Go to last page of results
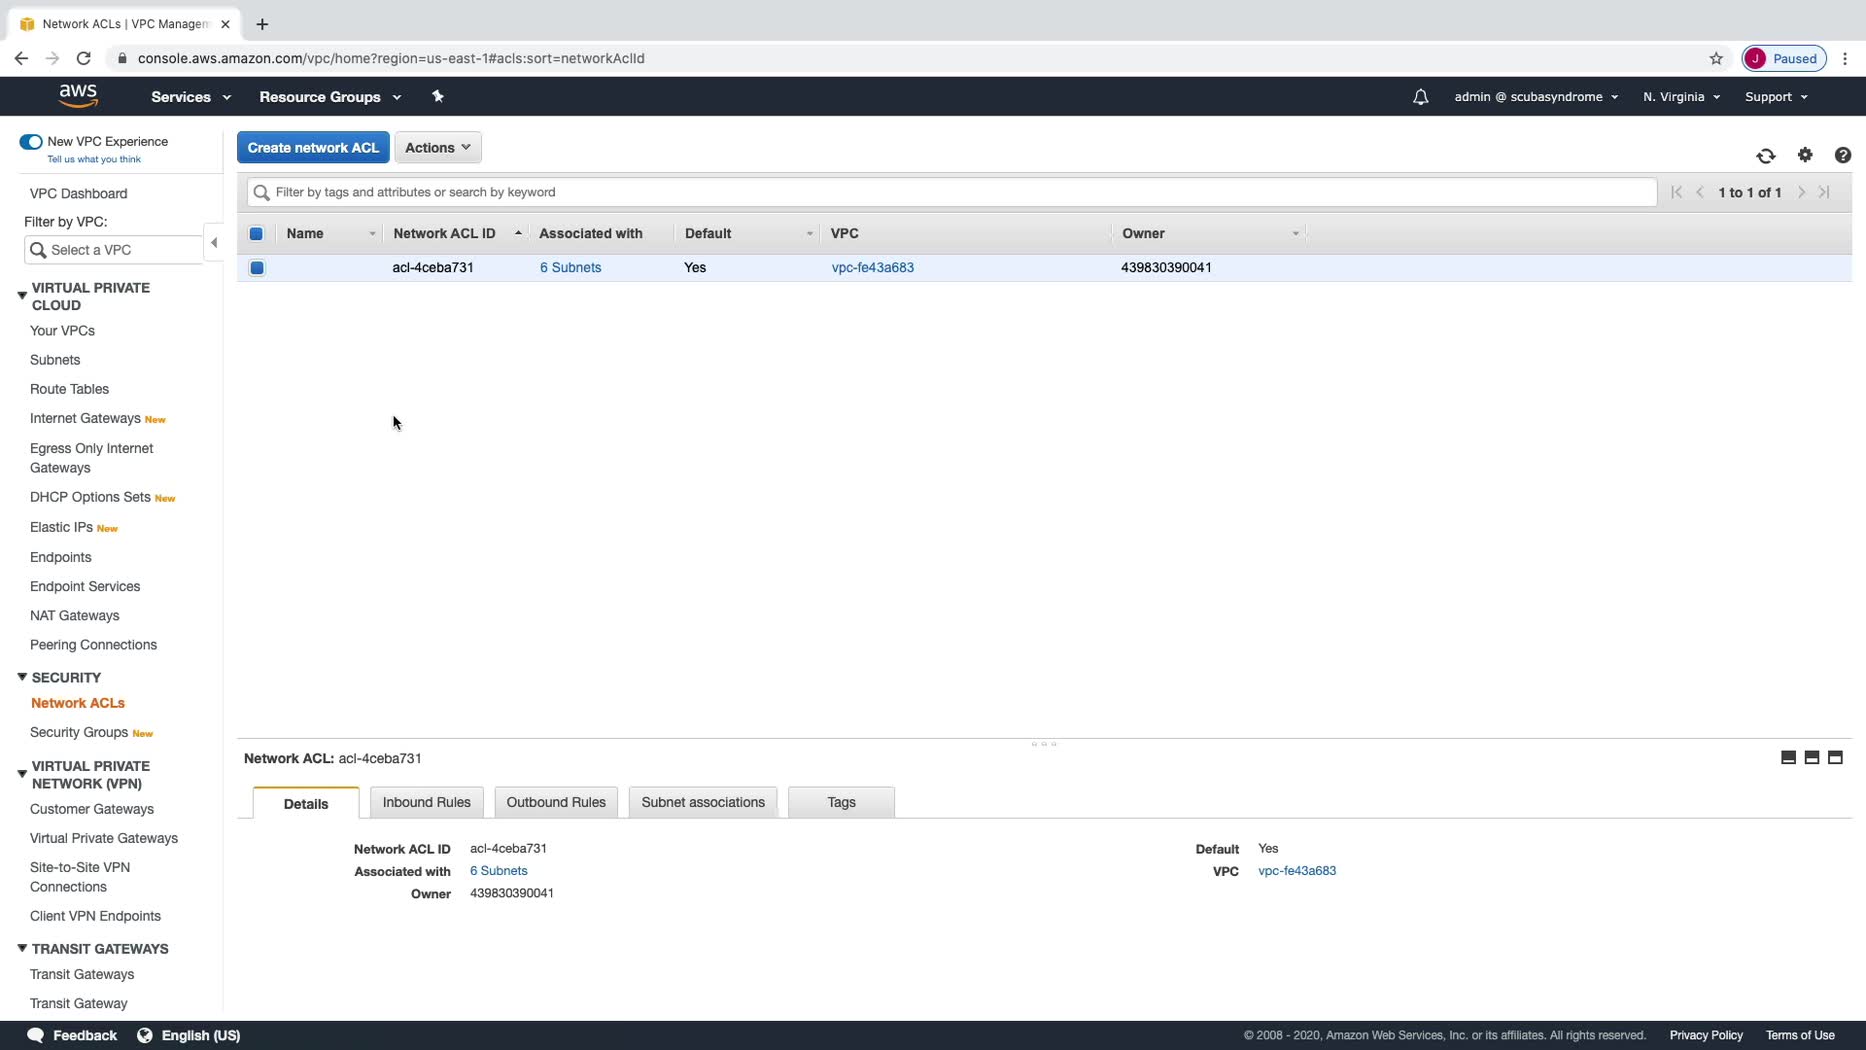 [x=1824, y=192]
